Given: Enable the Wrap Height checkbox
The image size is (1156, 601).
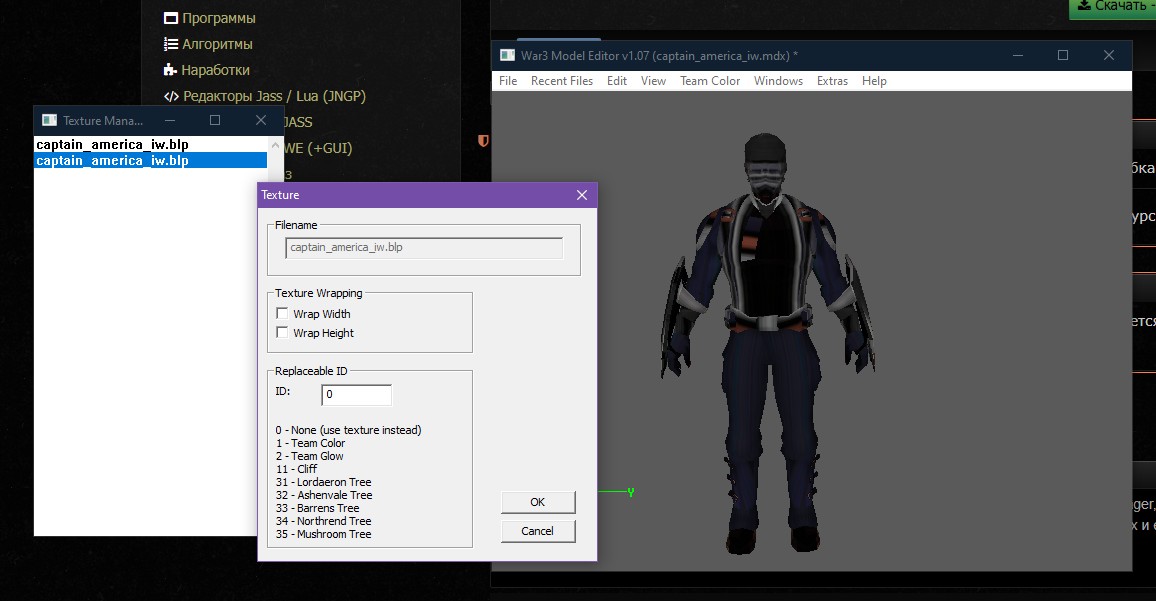Looking at the screenshot, I should coord(282,333).
